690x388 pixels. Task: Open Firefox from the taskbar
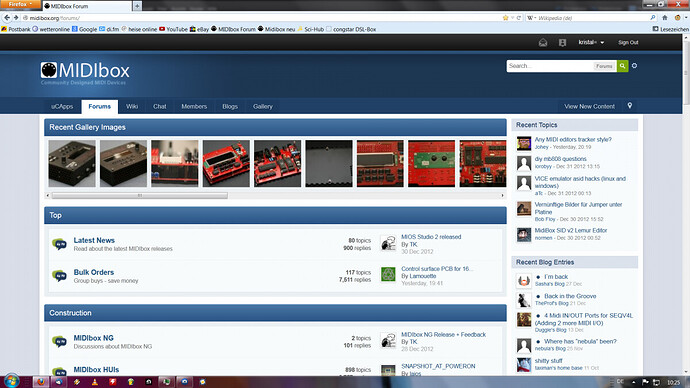coord(41,381)
